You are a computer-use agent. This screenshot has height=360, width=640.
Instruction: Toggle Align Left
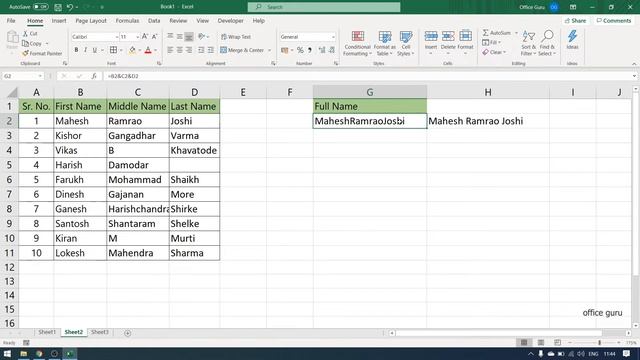coord(170,50)
